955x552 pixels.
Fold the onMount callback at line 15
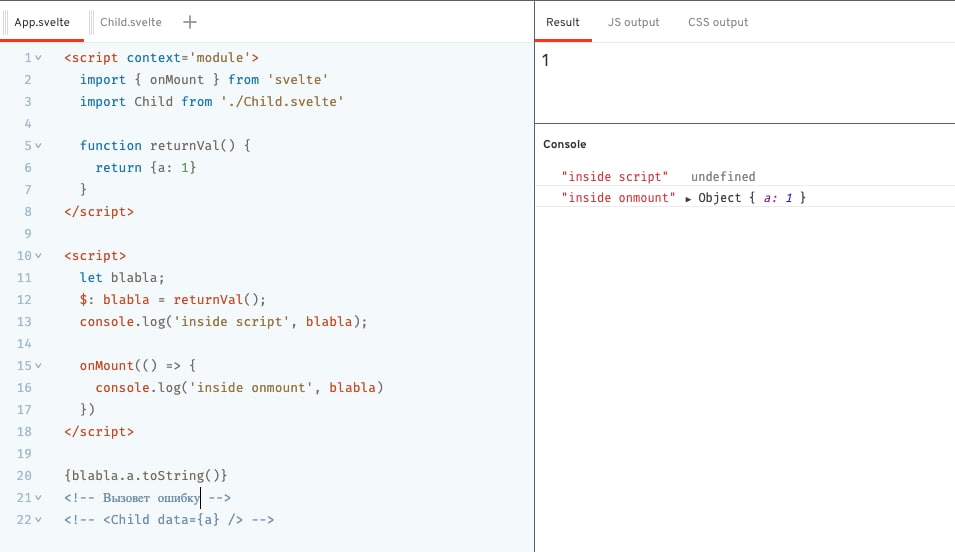click(x=38, y=366)
